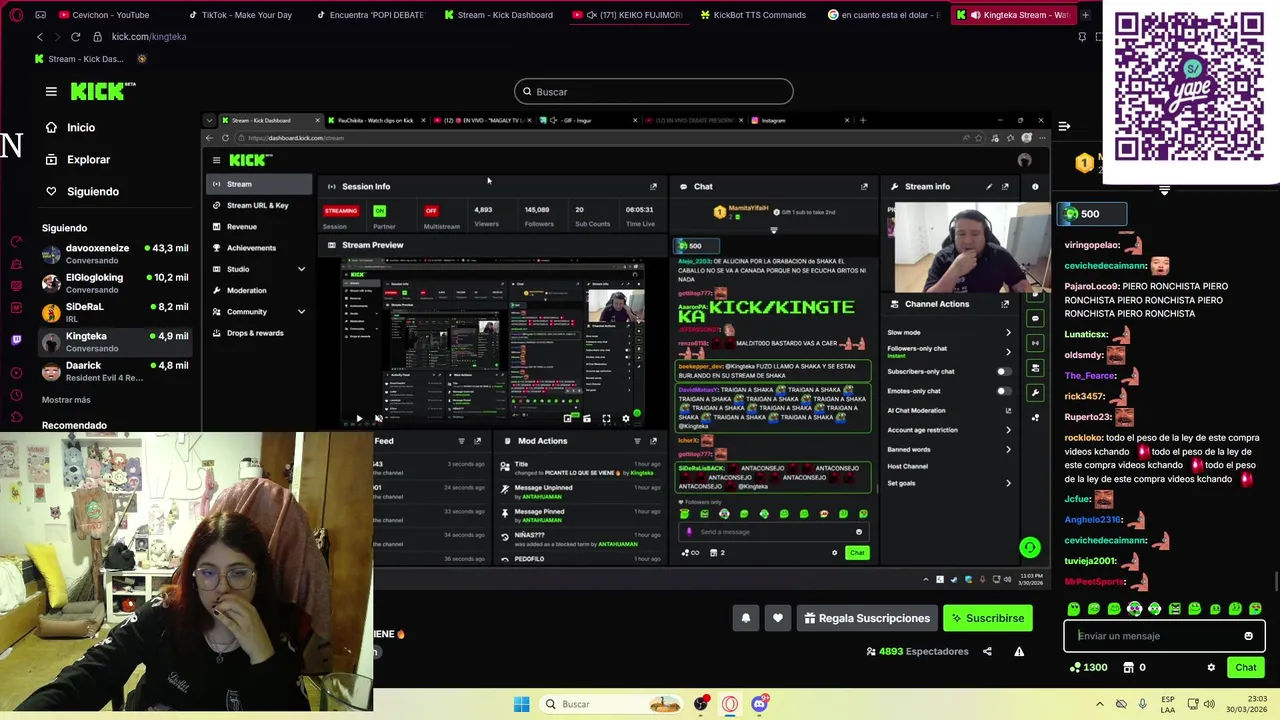Image resolution: width=1280 pixels, height=720 pixels.
Task: Toggle Subscribers-only chat switch
Action: [1003, 372]
